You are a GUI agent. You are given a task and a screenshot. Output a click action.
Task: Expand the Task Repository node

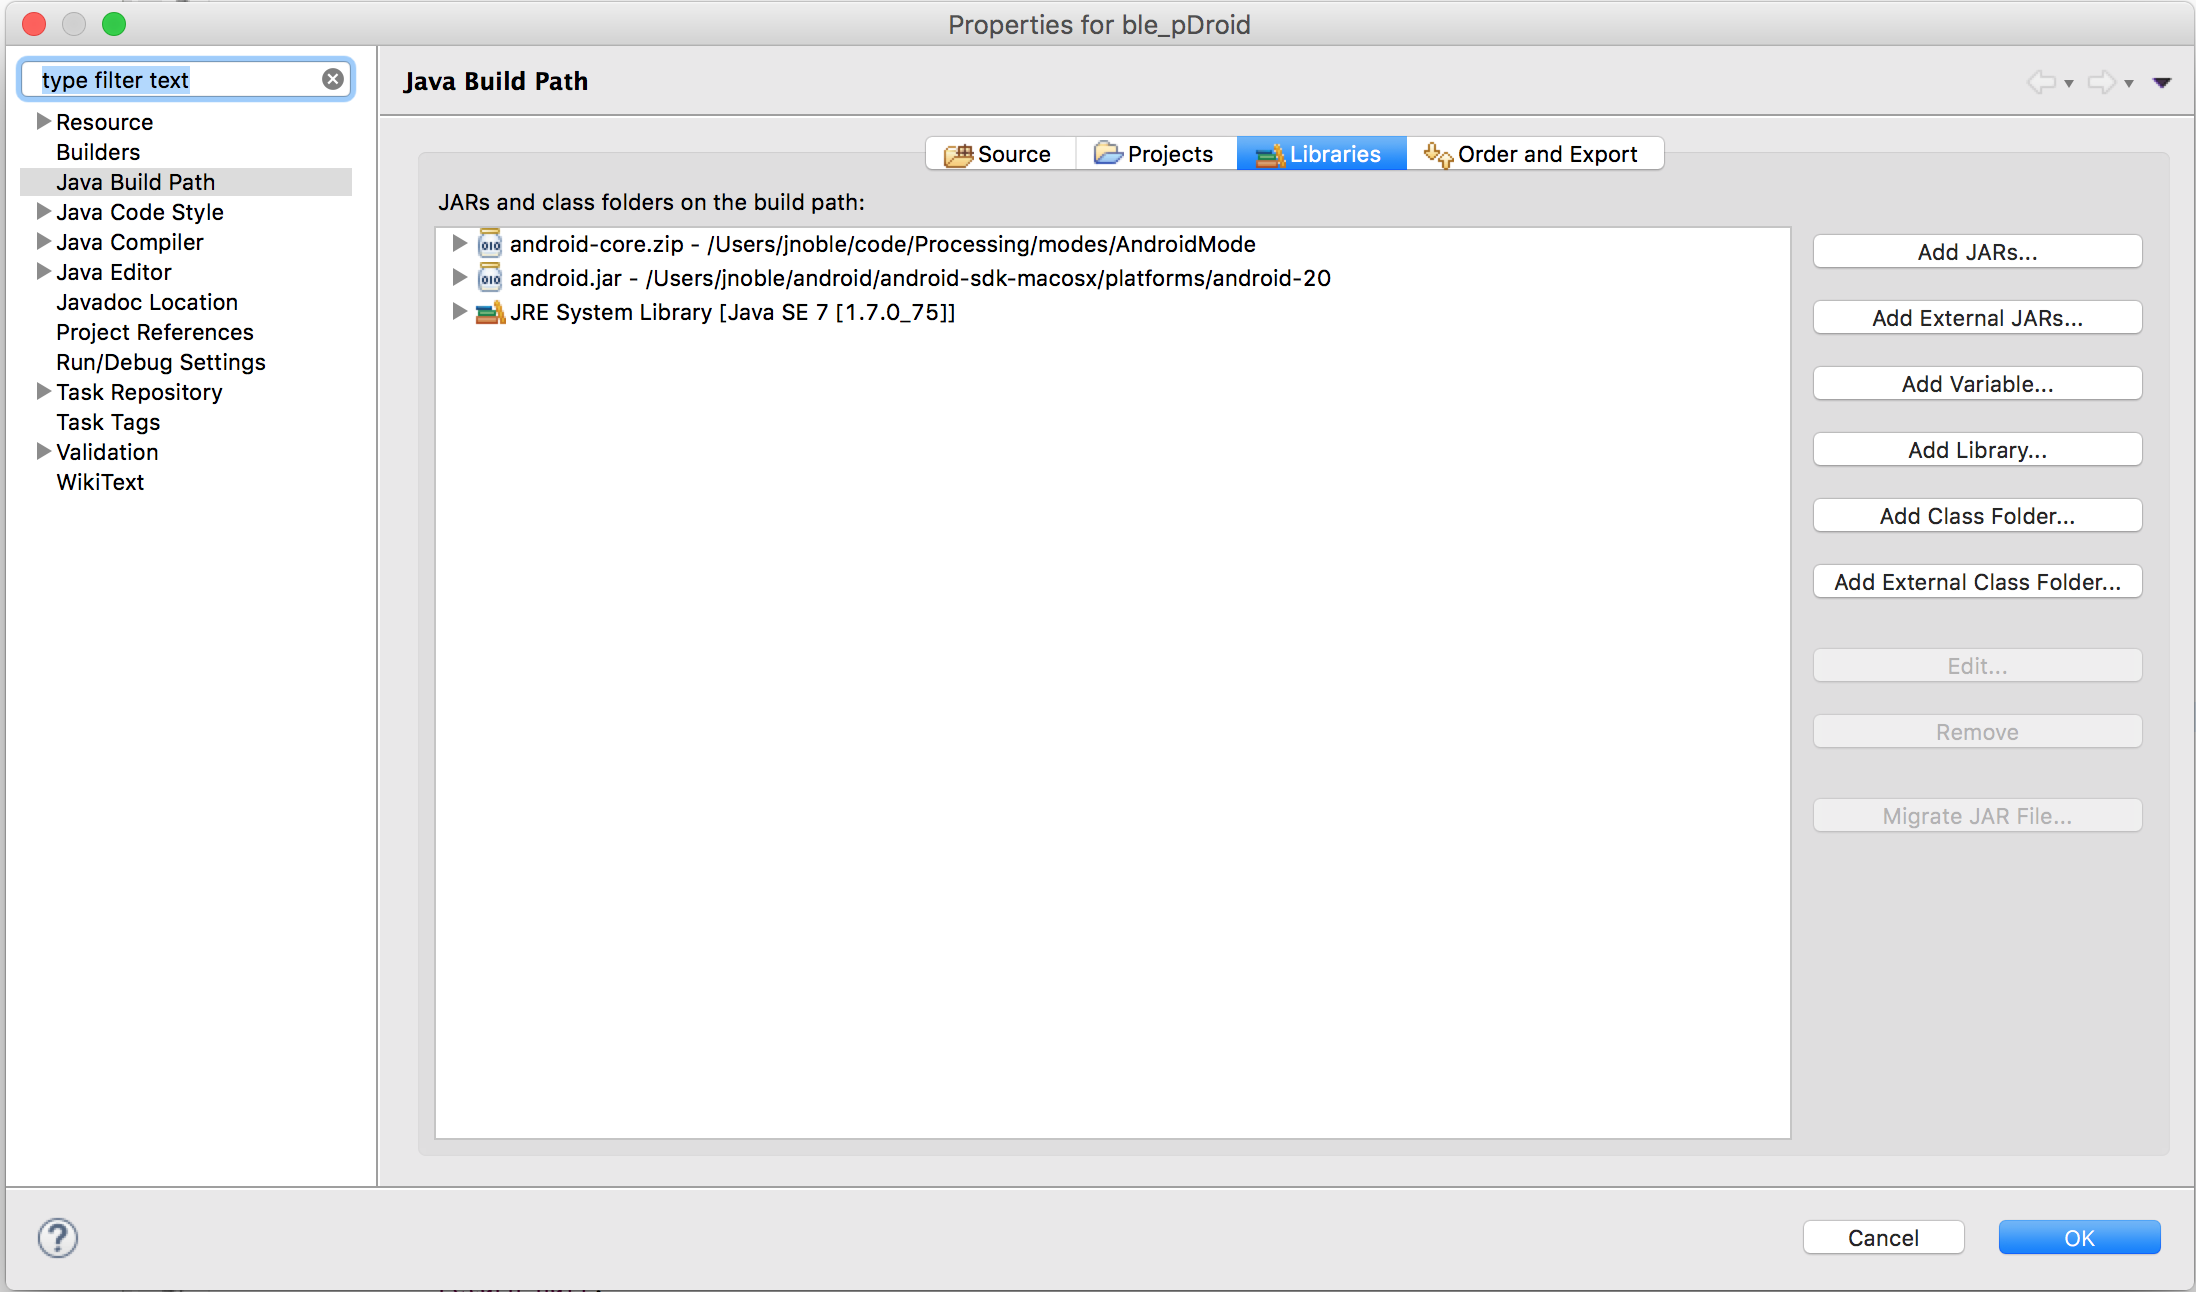point(43,391)
